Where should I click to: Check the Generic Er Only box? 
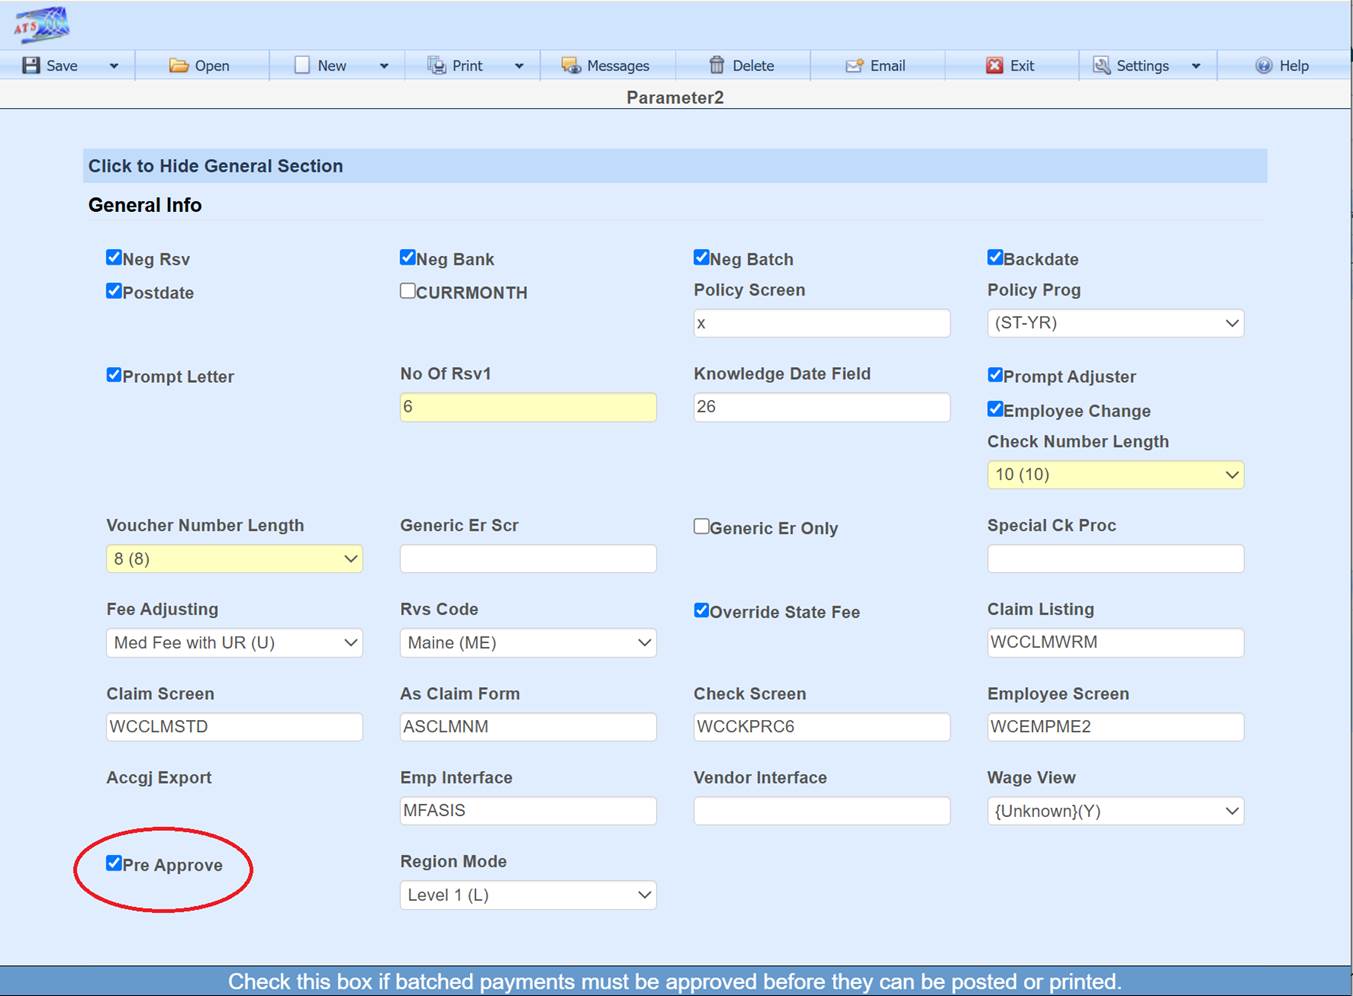tap(702, 526)
